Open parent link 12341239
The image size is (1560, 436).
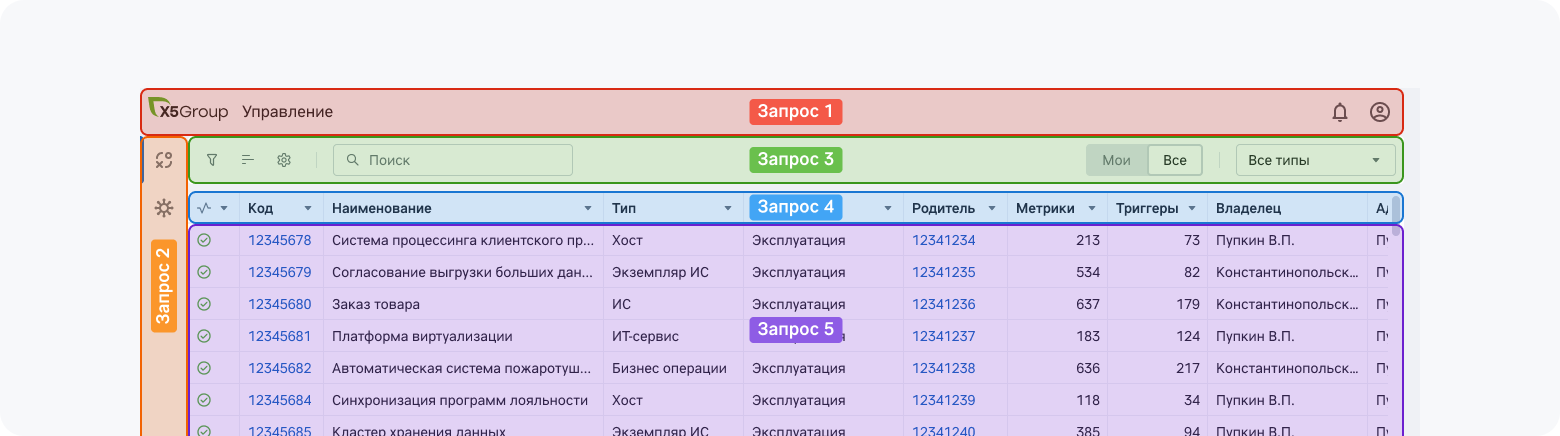943,400
